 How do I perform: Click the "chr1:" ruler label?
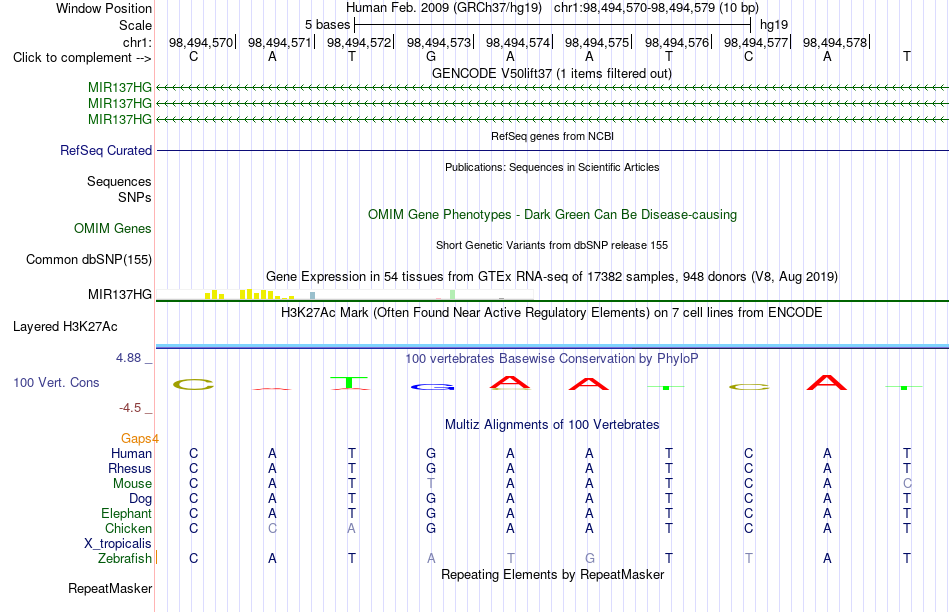coord(138,42)
